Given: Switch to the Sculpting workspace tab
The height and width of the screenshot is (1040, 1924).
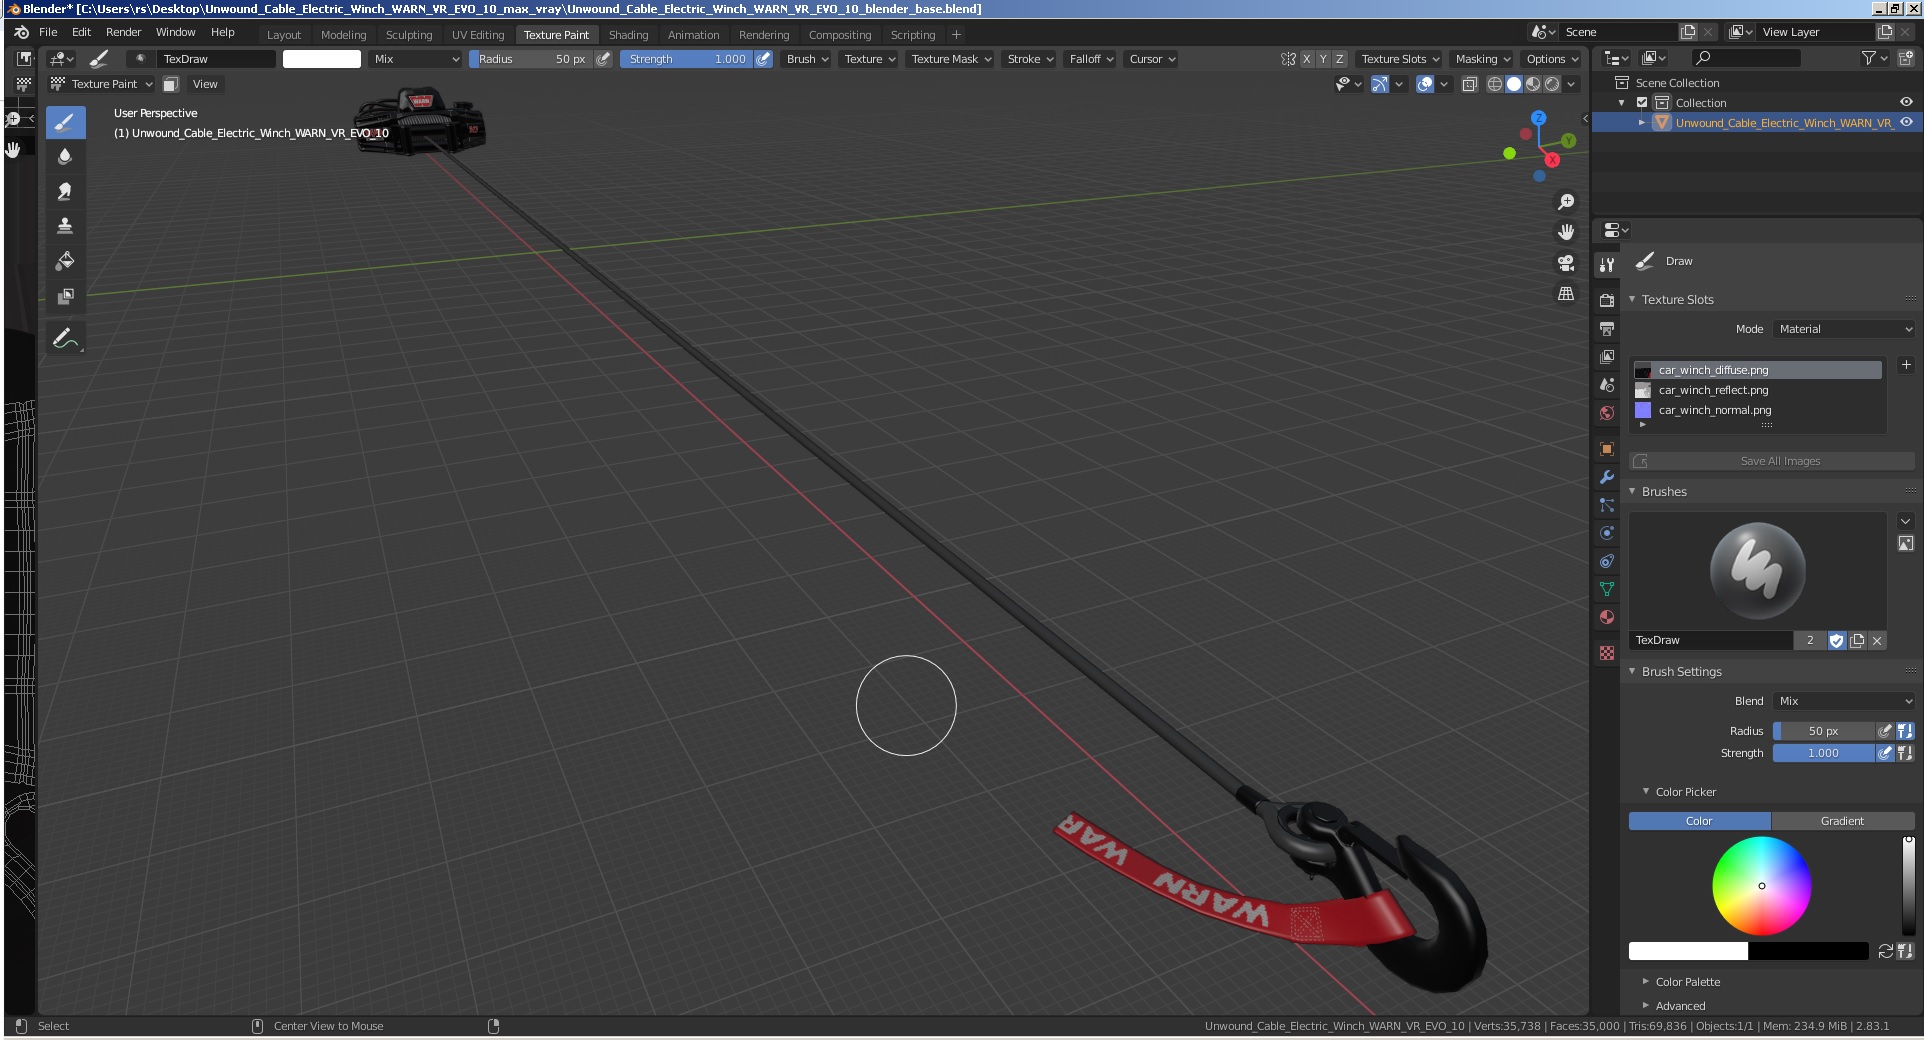Looking at the screenshot, I should pos(409,35).
